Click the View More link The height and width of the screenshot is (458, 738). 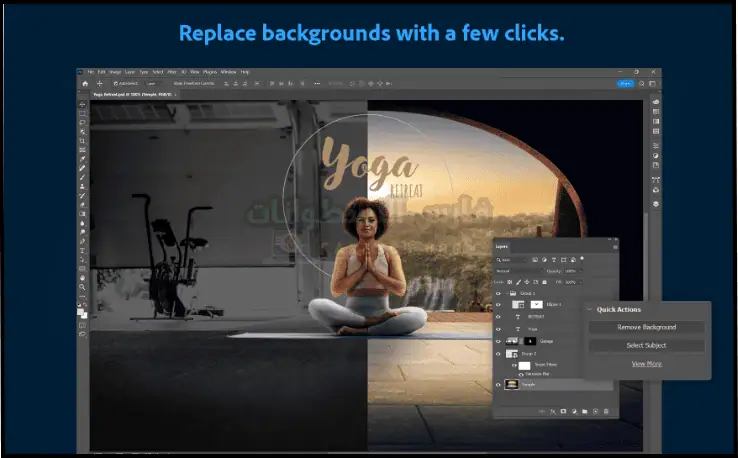pyautogui.click(x=646, y=364)
